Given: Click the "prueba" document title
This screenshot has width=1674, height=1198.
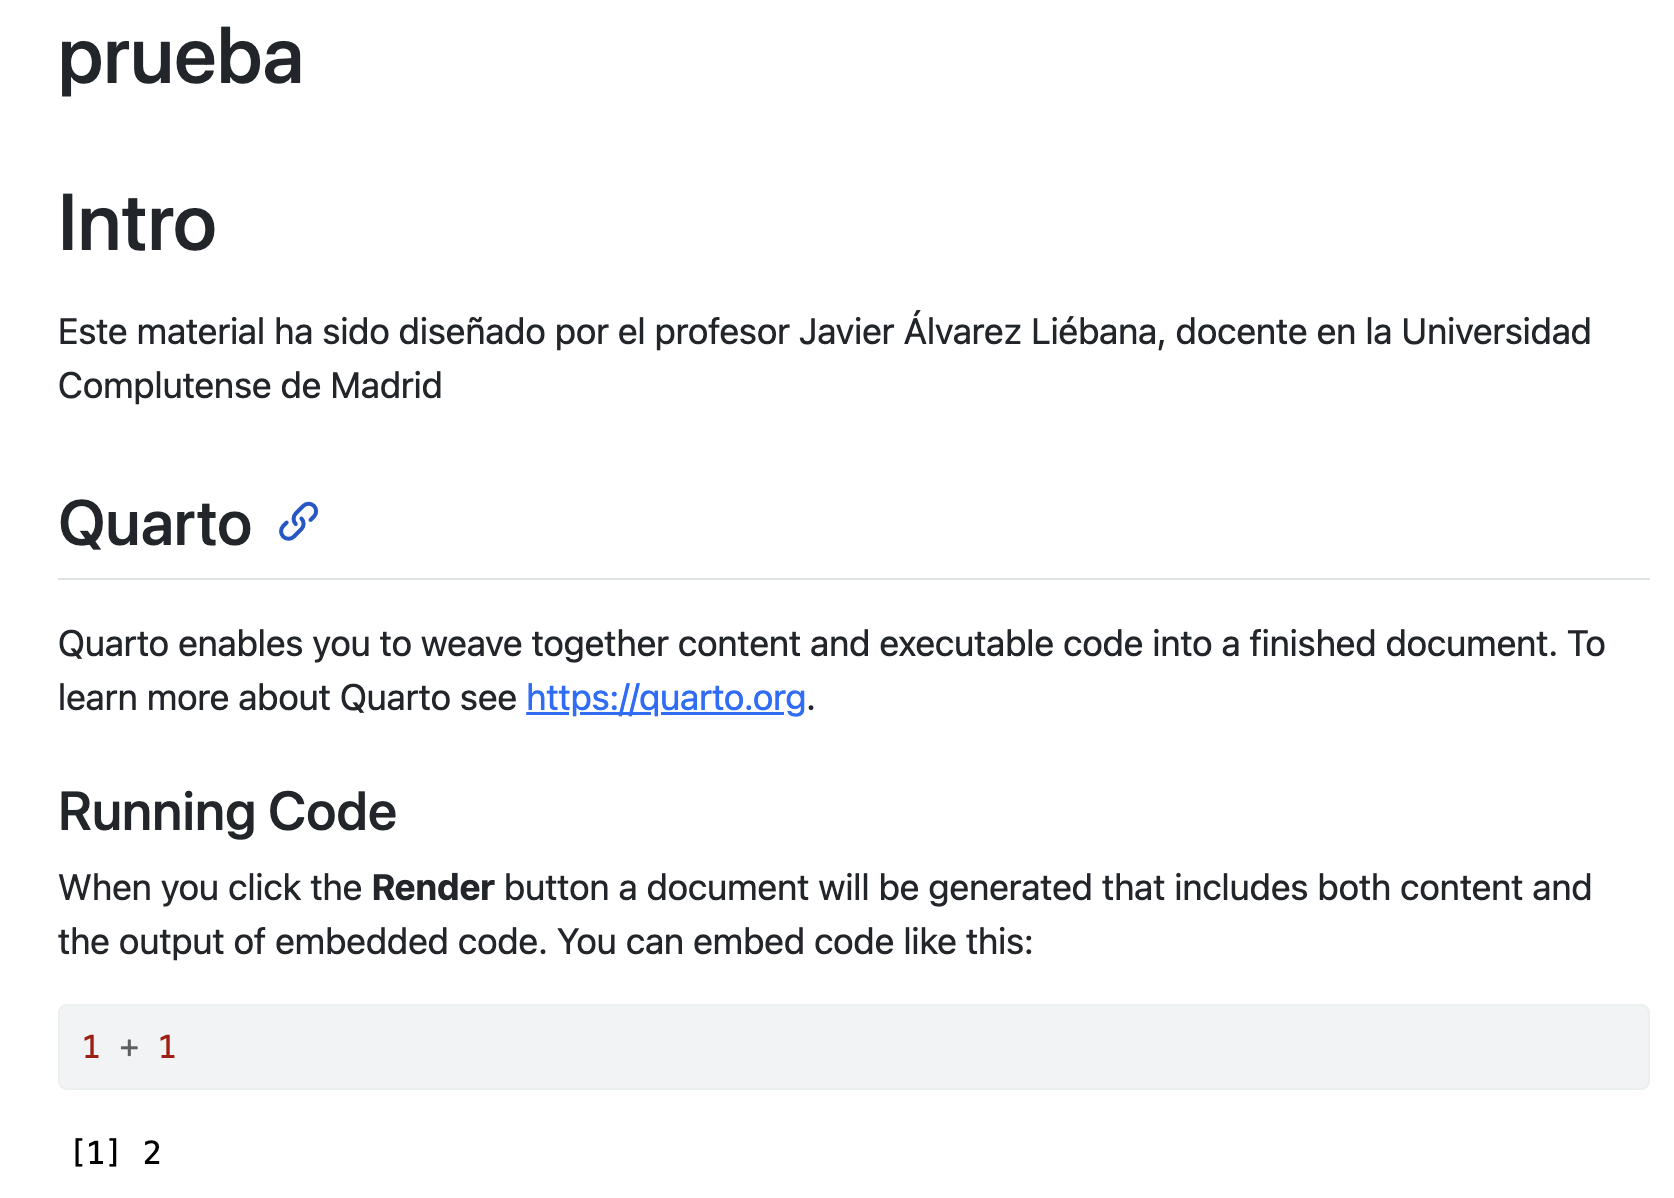Looking at the screenshot, I should point(180,58).
